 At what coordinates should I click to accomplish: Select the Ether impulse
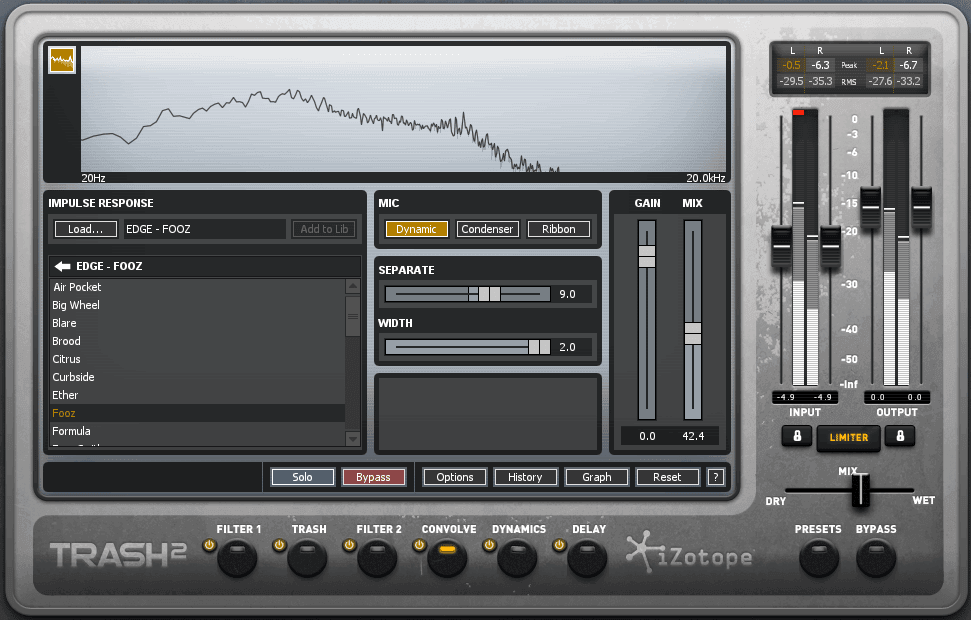[x=197, y=395]
